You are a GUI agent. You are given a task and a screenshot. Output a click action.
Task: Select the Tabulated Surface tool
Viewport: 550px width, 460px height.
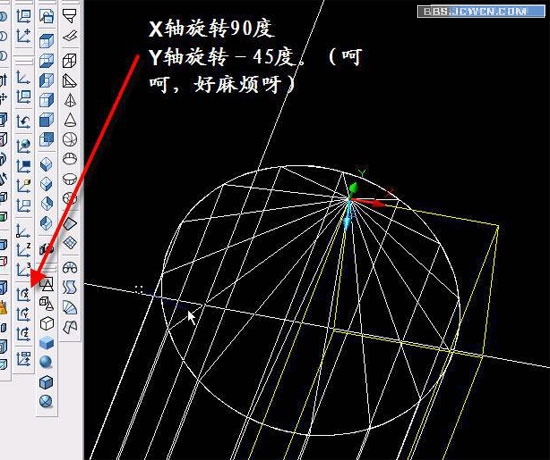click(69, 287)
